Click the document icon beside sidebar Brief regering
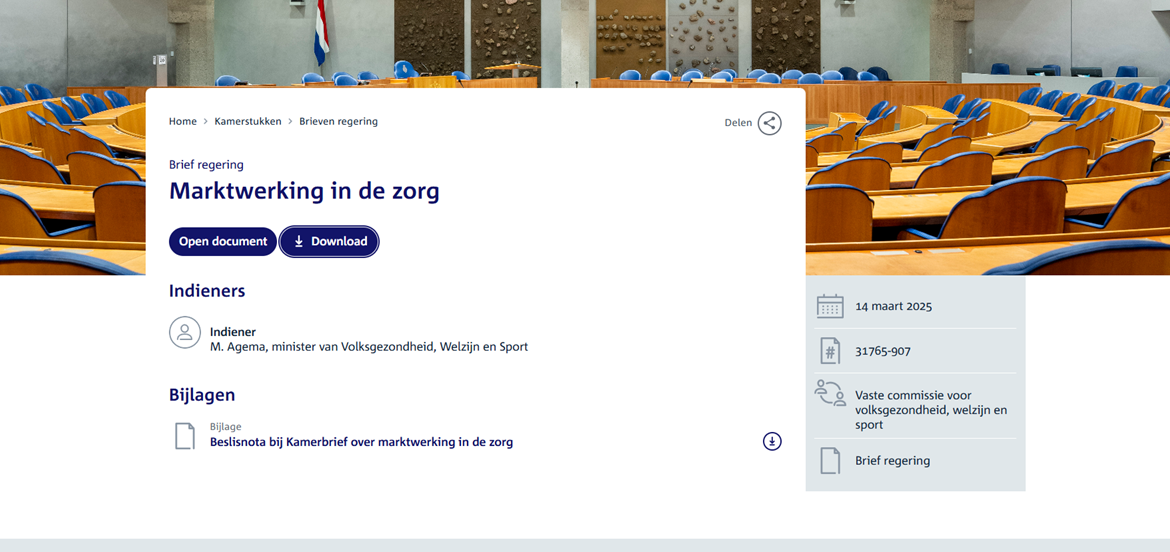Screen dimensions: 1170x552 (x=830, y=461)
